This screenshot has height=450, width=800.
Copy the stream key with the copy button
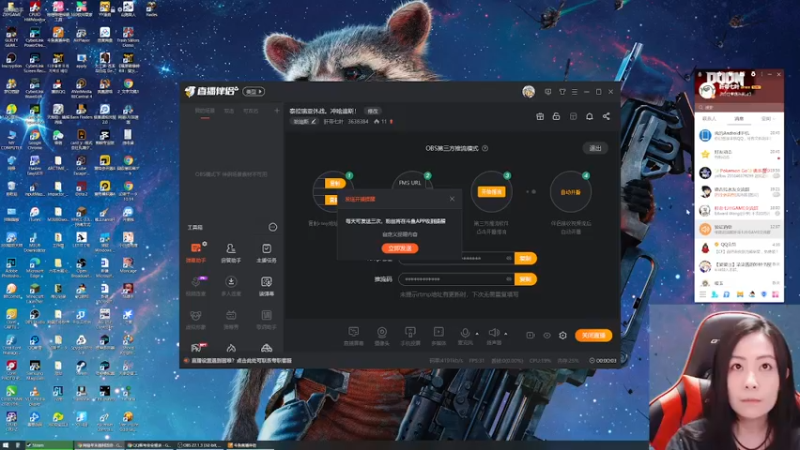tap(526, 279)
